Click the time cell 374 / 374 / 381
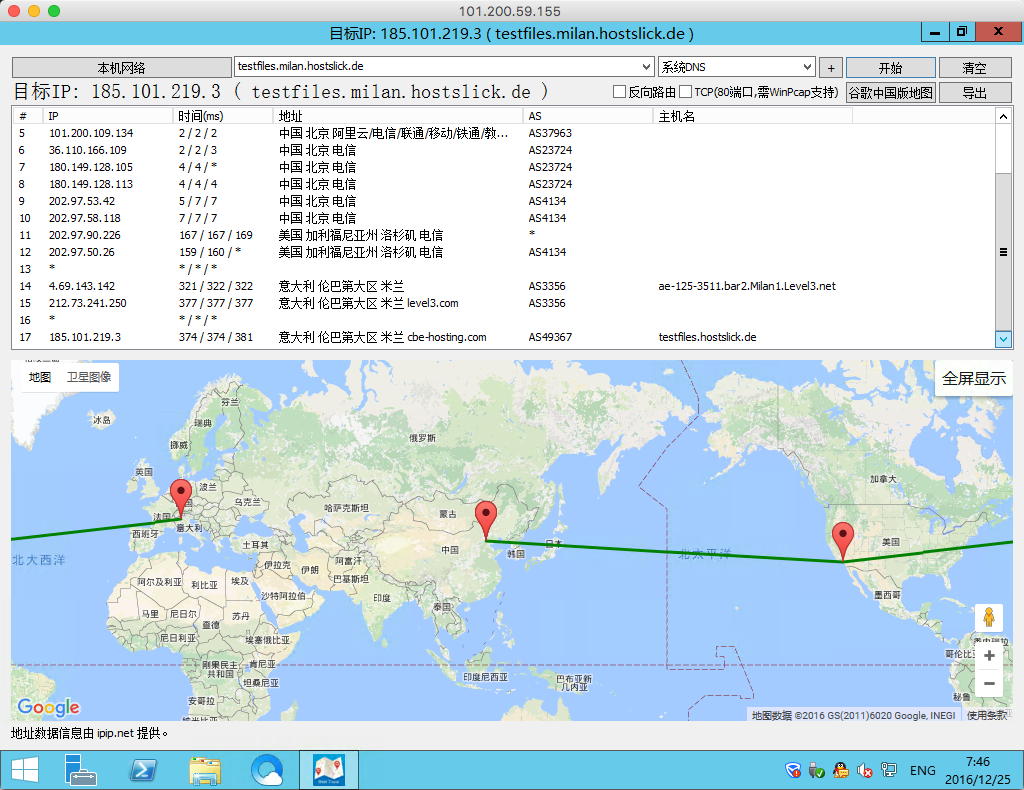This screenshot has height=790, width=1024. (216, 337)
